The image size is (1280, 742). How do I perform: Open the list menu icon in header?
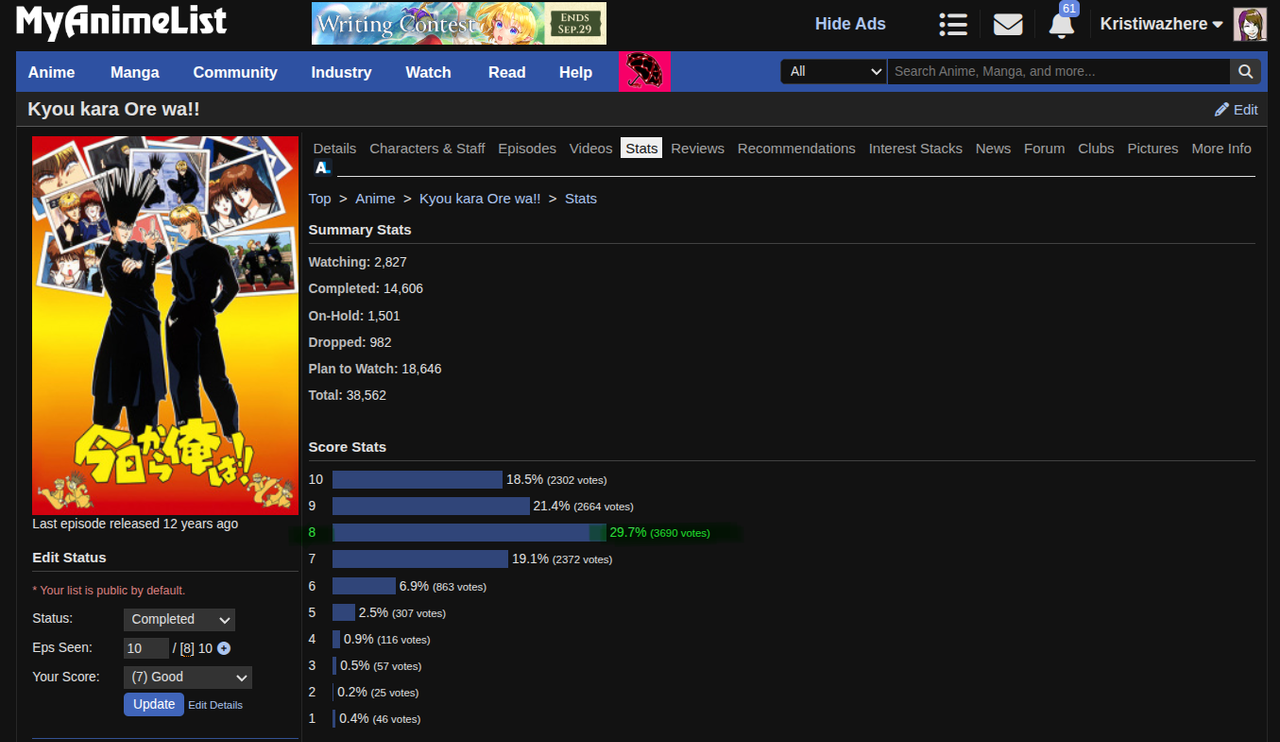pyautogui.click(x=953, y=24)
